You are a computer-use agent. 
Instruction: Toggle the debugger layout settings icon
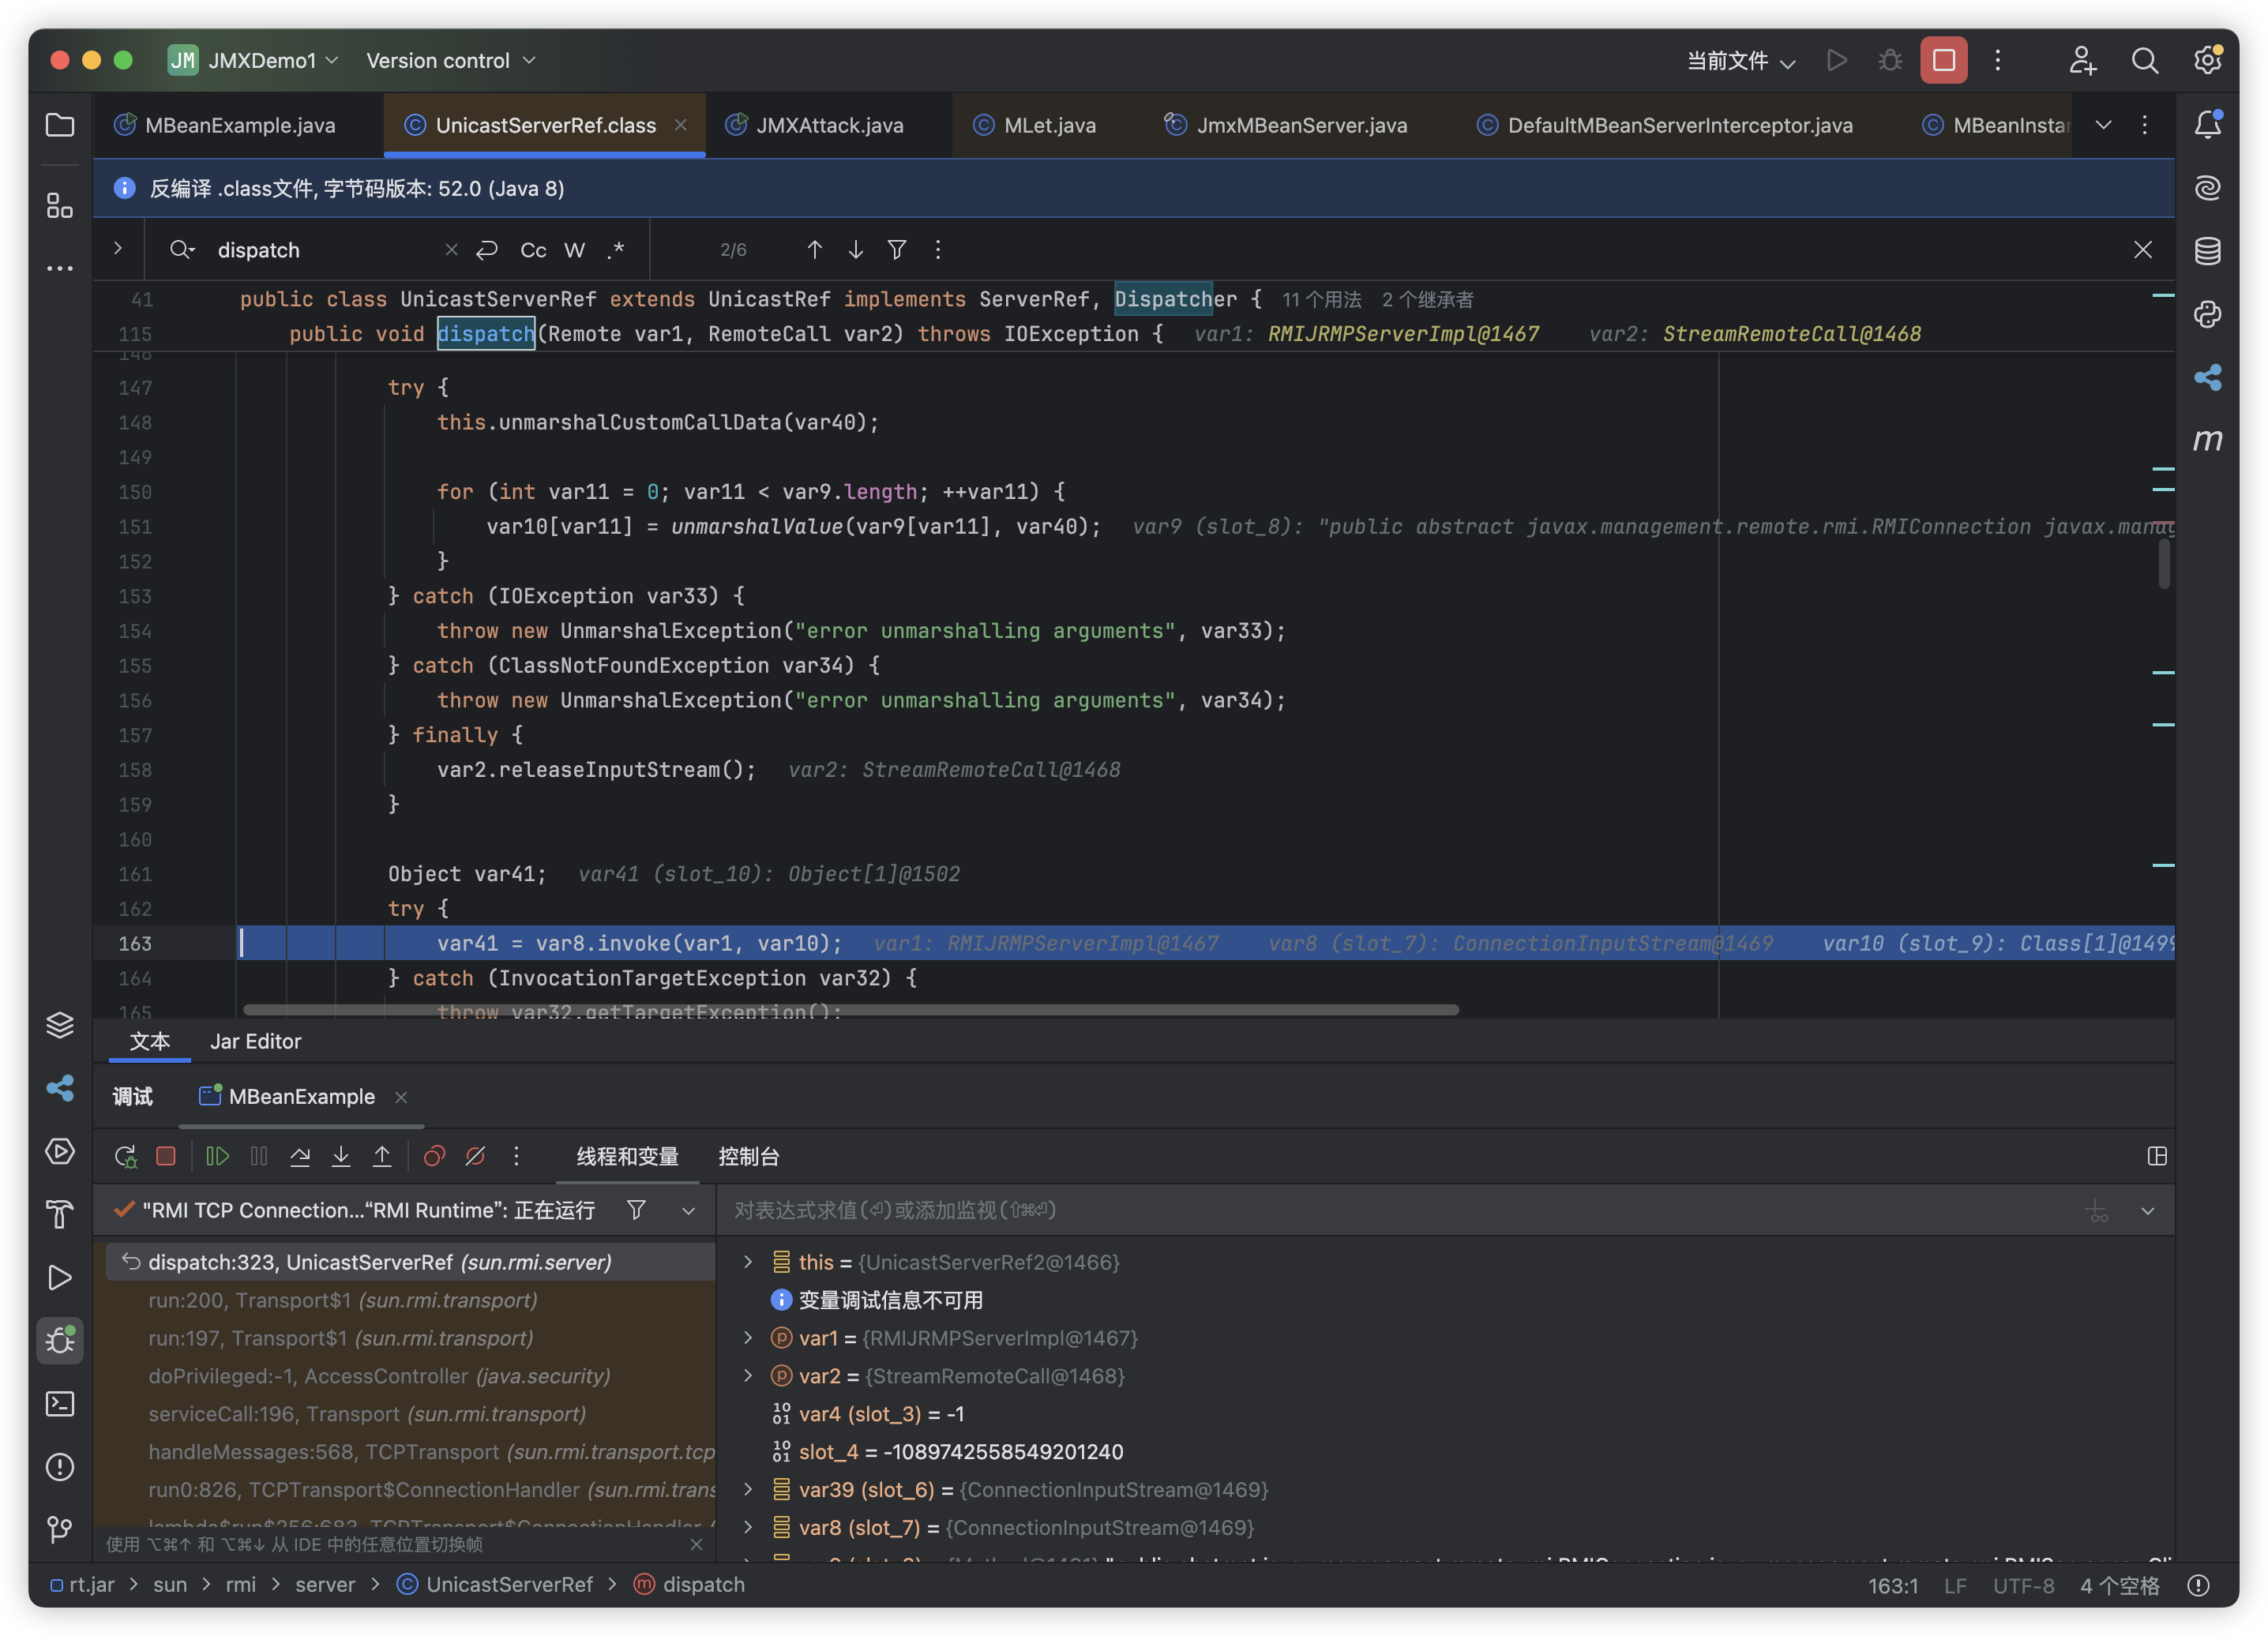2157,1157
